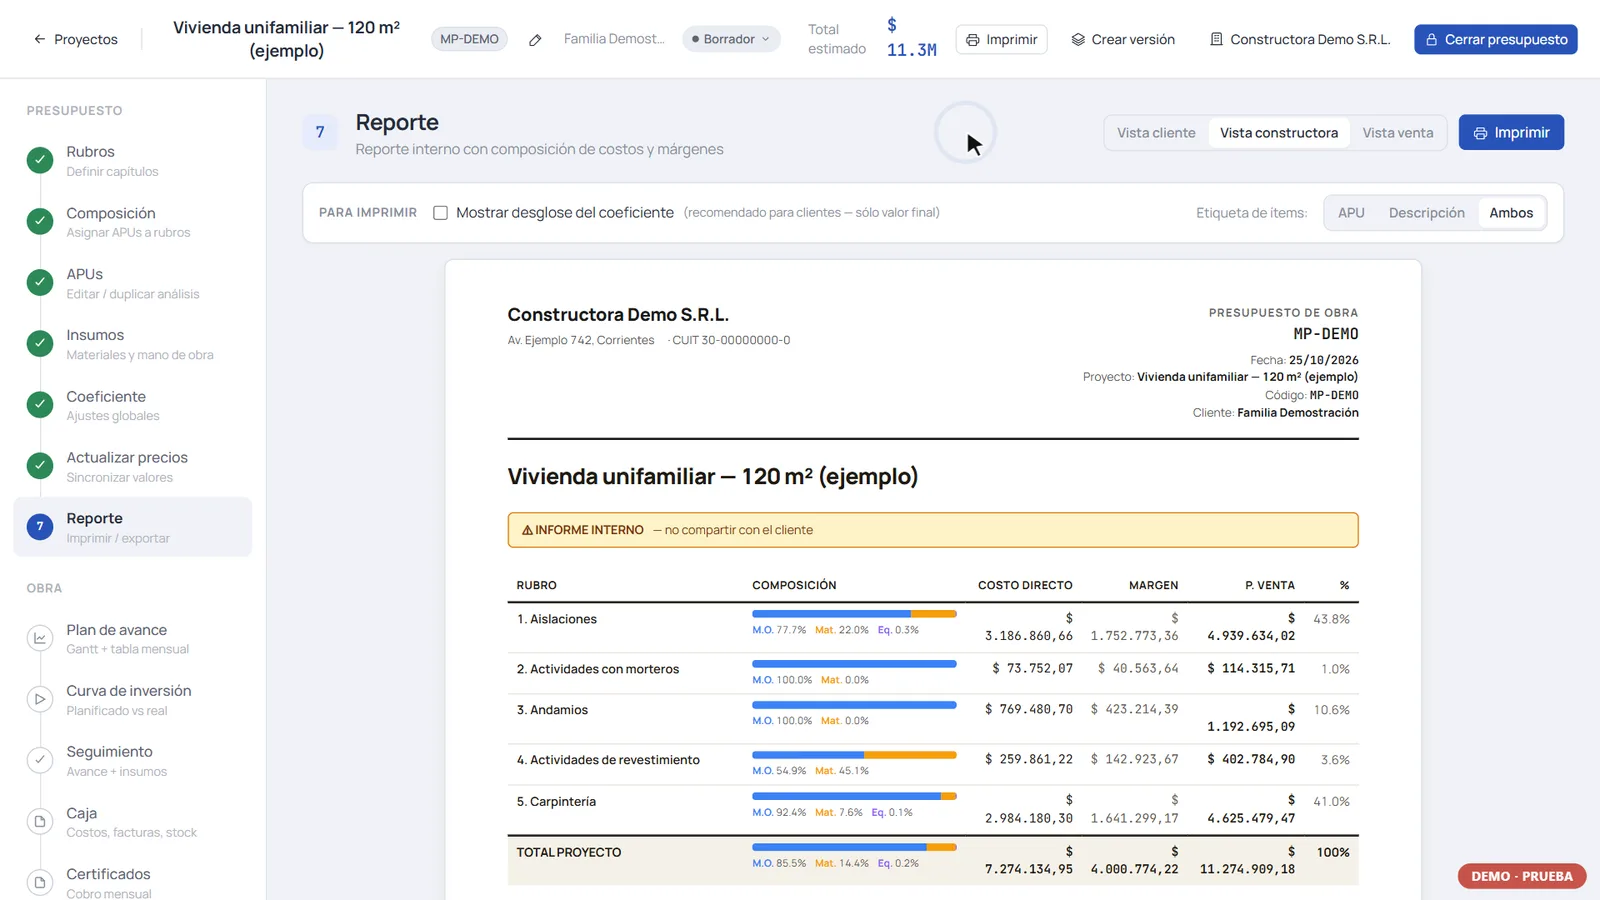Click the Aislaciones composition bar

tap(854, 614)
